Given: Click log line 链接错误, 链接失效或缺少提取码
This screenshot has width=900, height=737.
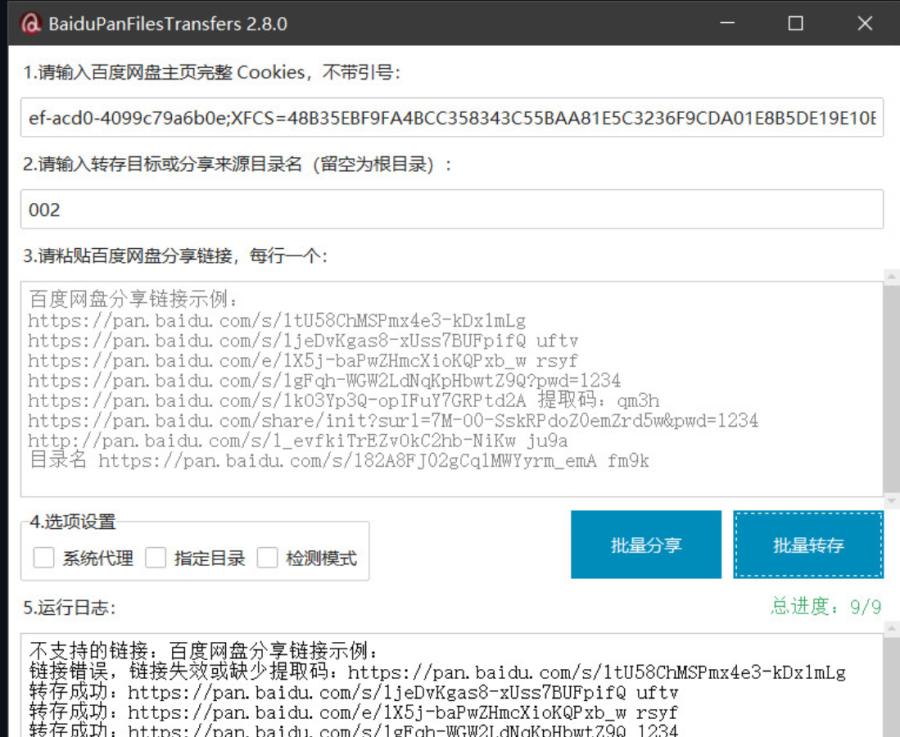Looking at the screenshot, I should 437,672.
